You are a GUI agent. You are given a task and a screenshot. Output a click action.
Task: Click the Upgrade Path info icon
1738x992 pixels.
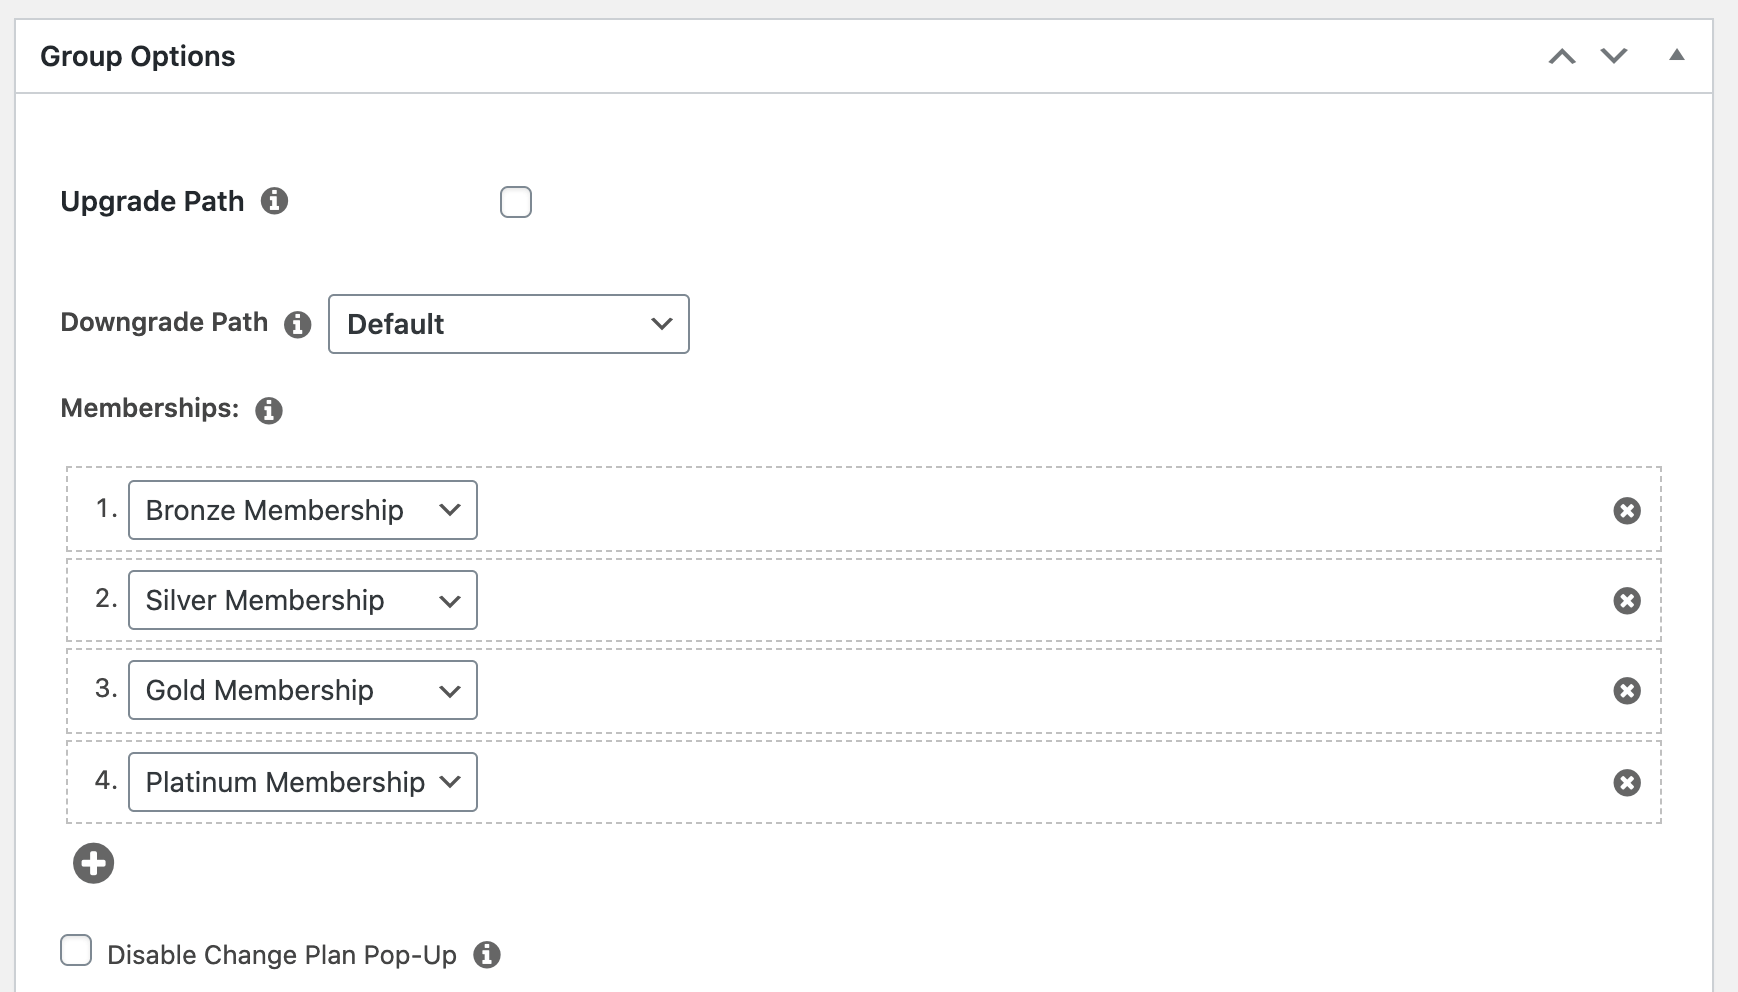tap(275, 201)
